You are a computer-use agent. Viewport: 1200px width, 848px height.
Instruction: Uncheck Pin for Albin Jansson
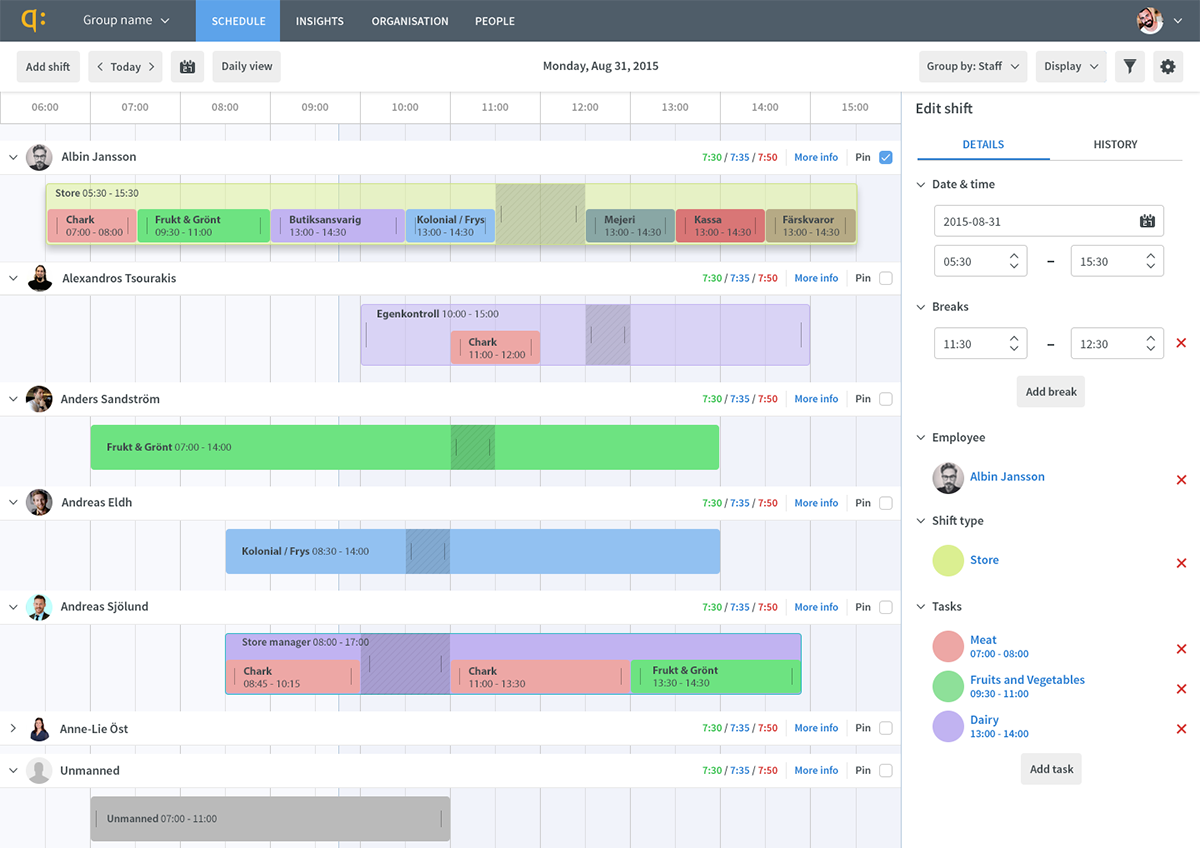pyautogui.click(x=886, y=157)
